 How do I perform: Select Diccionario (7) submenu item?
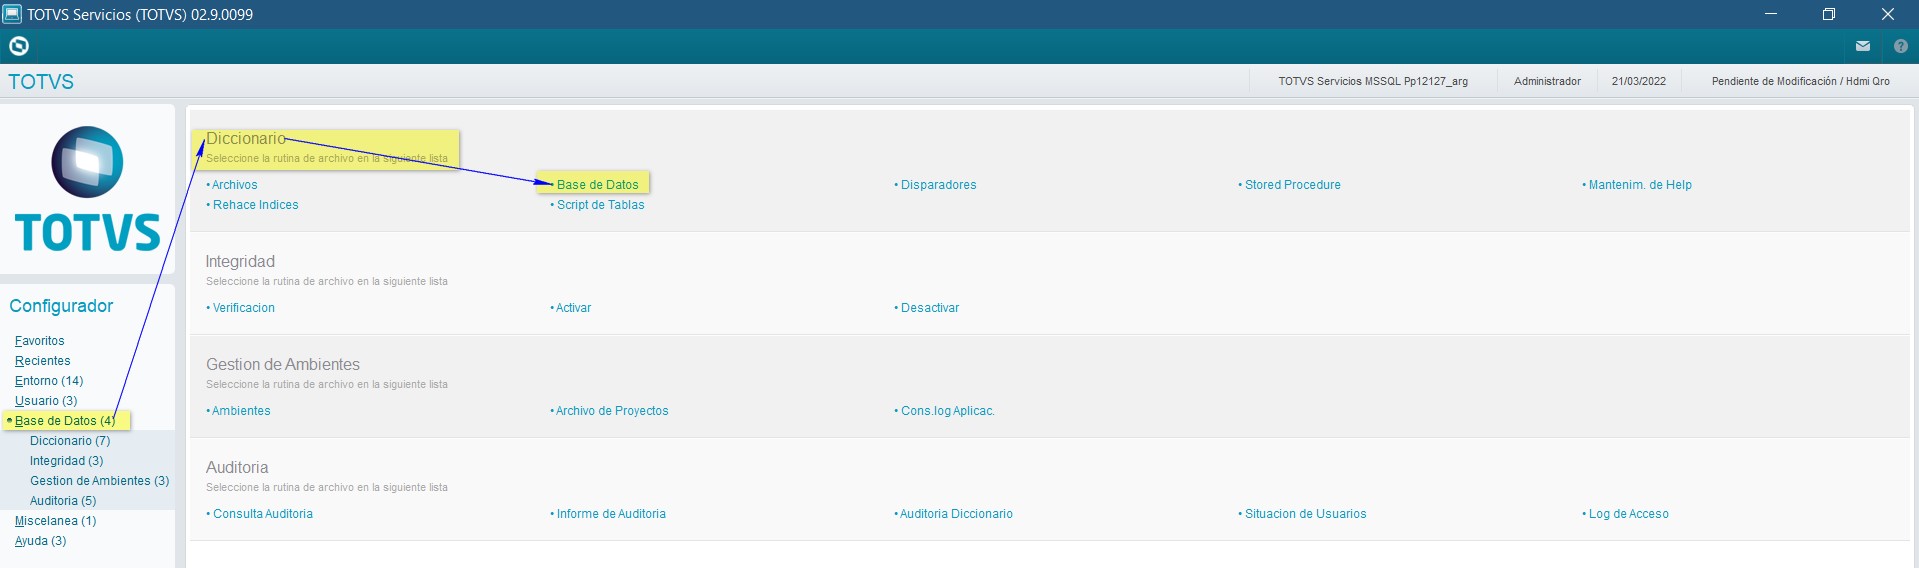[x=70, y=441]
